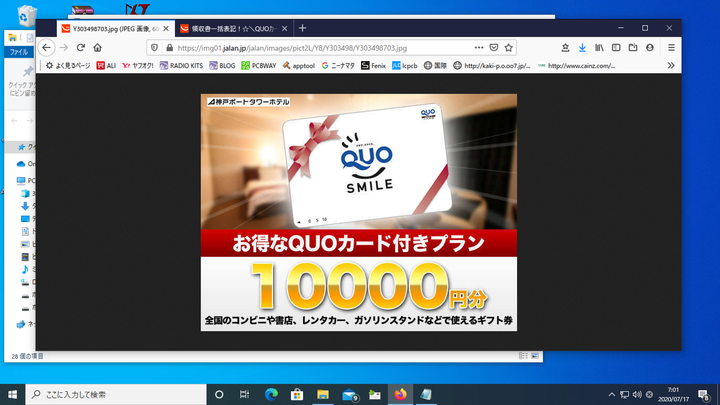This screenshot has height=405, width=720.
Task: Save page to Pocket
Action: 493,47
